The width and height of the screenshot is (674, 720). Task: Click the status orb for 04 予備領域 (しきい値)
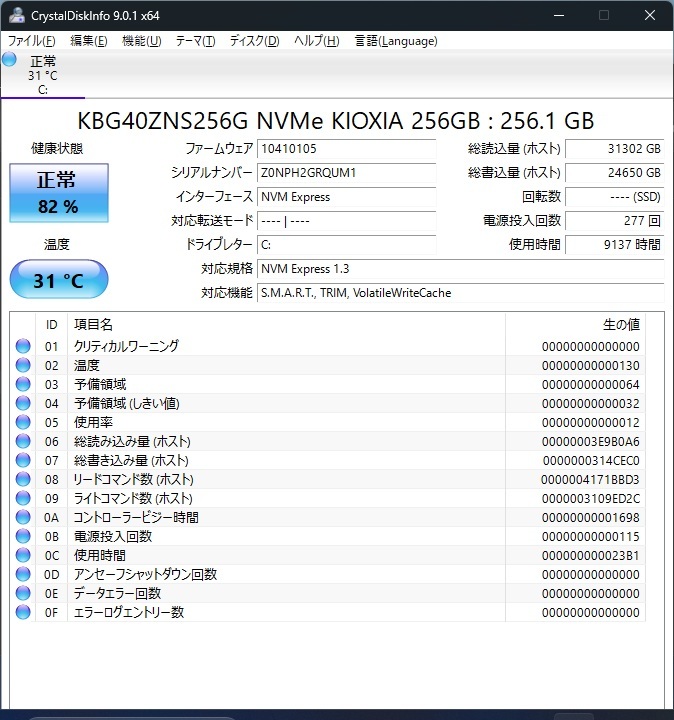pos(23,403)
